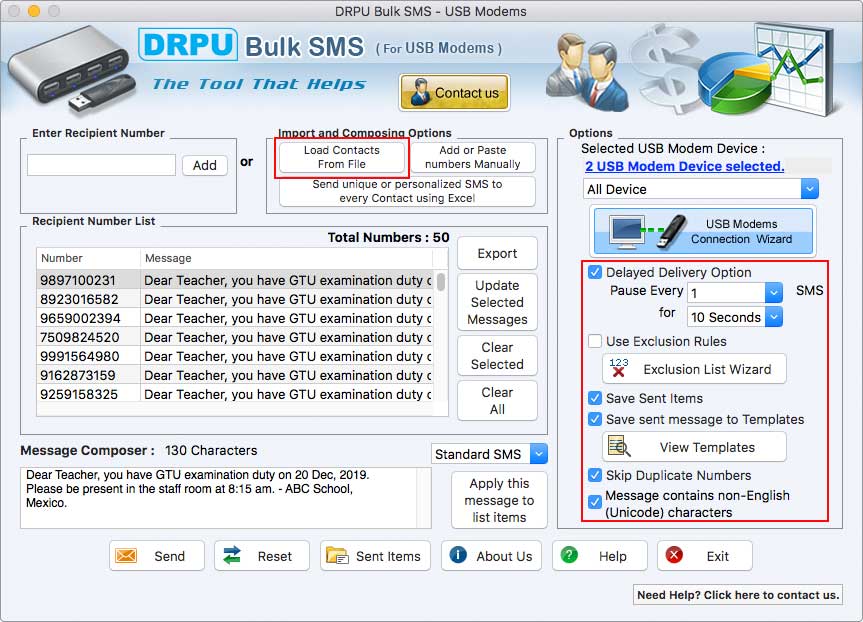Click the yellow minimize window button
The width and height of the screenshot is (863, 622).
(x=34, y=11)
